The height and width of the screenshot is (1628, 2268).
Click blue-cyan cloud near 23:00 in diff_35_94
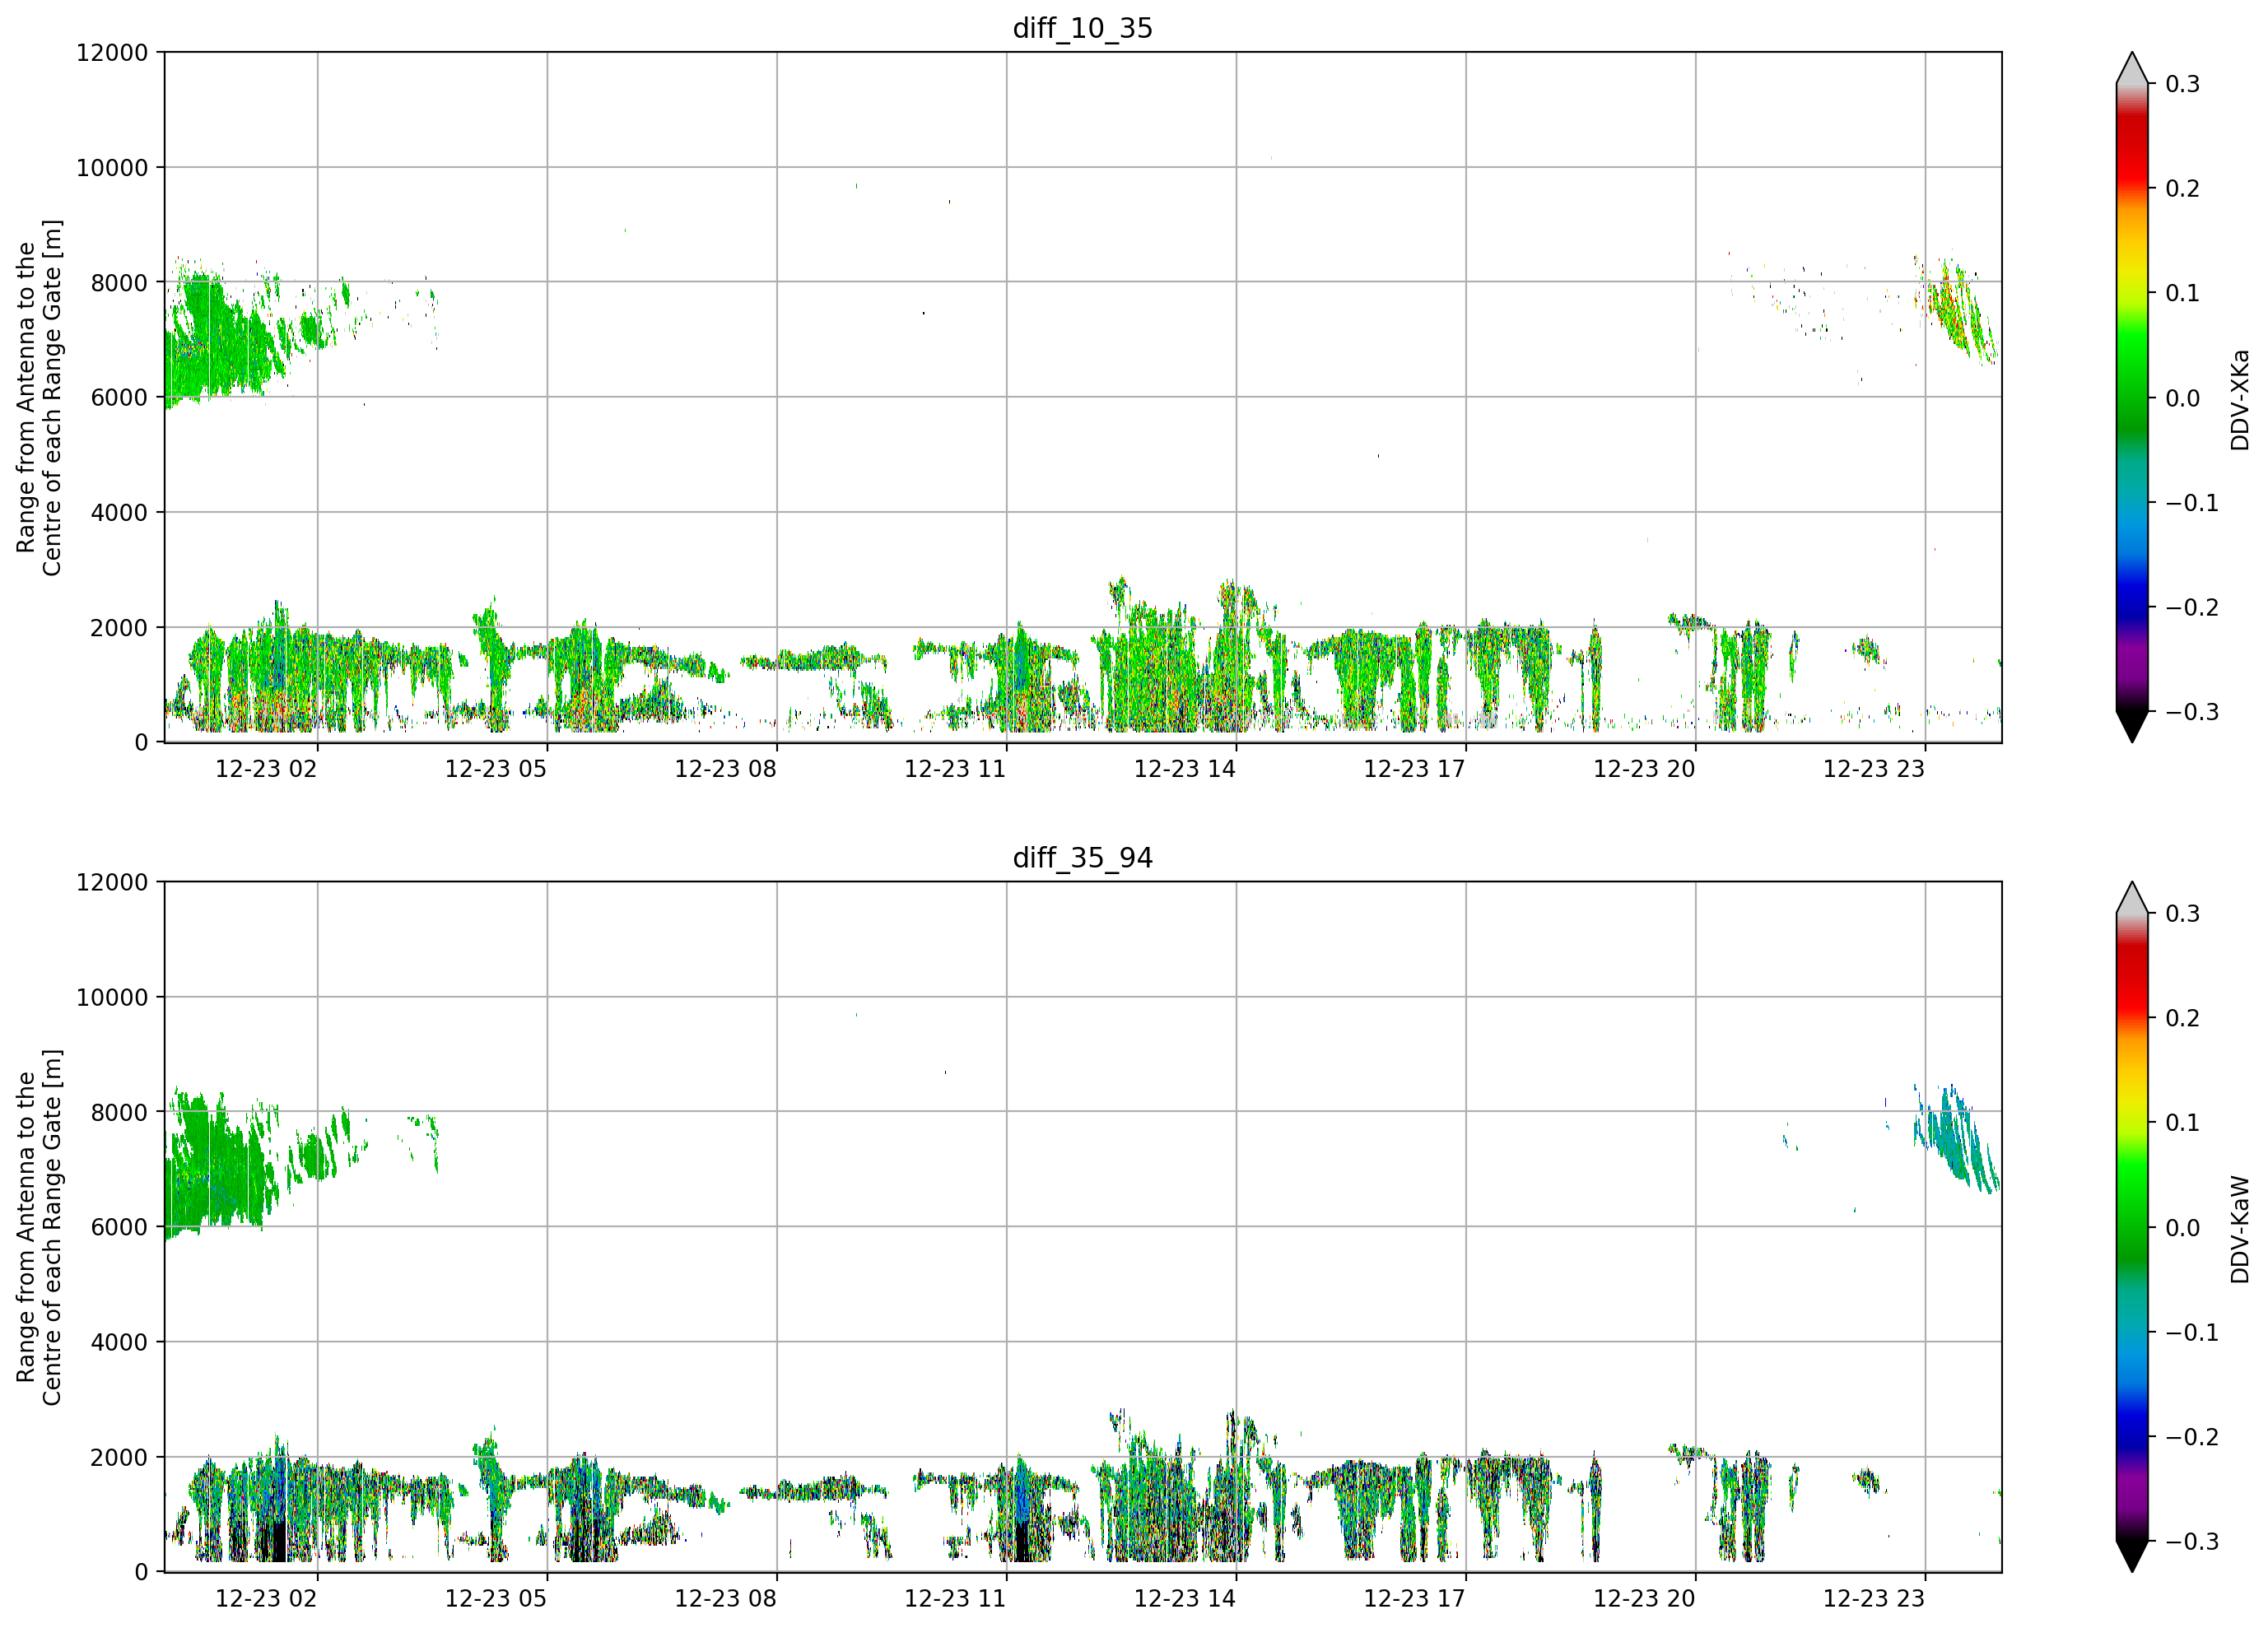(1958, 1140)
